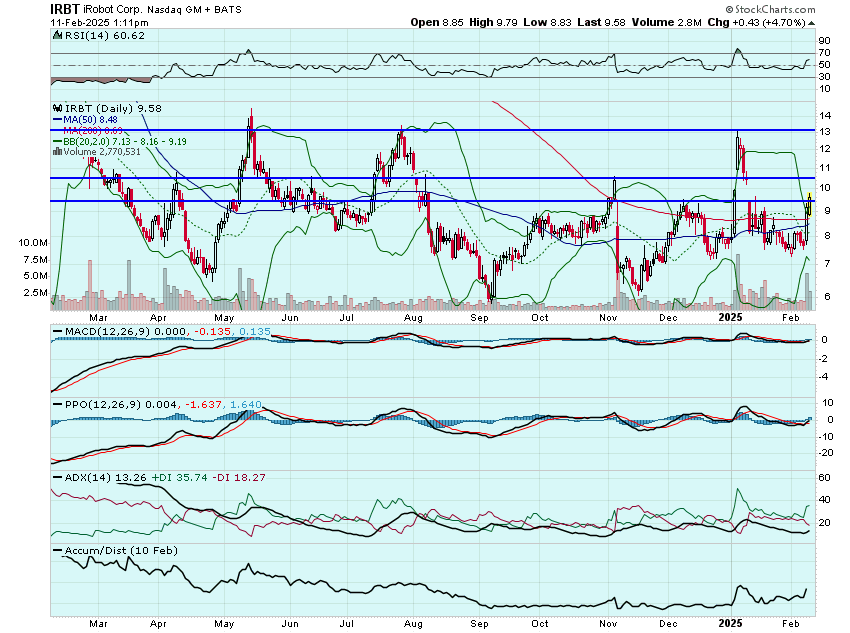Viewport: 850px width, 633px height.
Task: Select the IRBT (Daily) 9.58 legend
Action: click(113, 108)
